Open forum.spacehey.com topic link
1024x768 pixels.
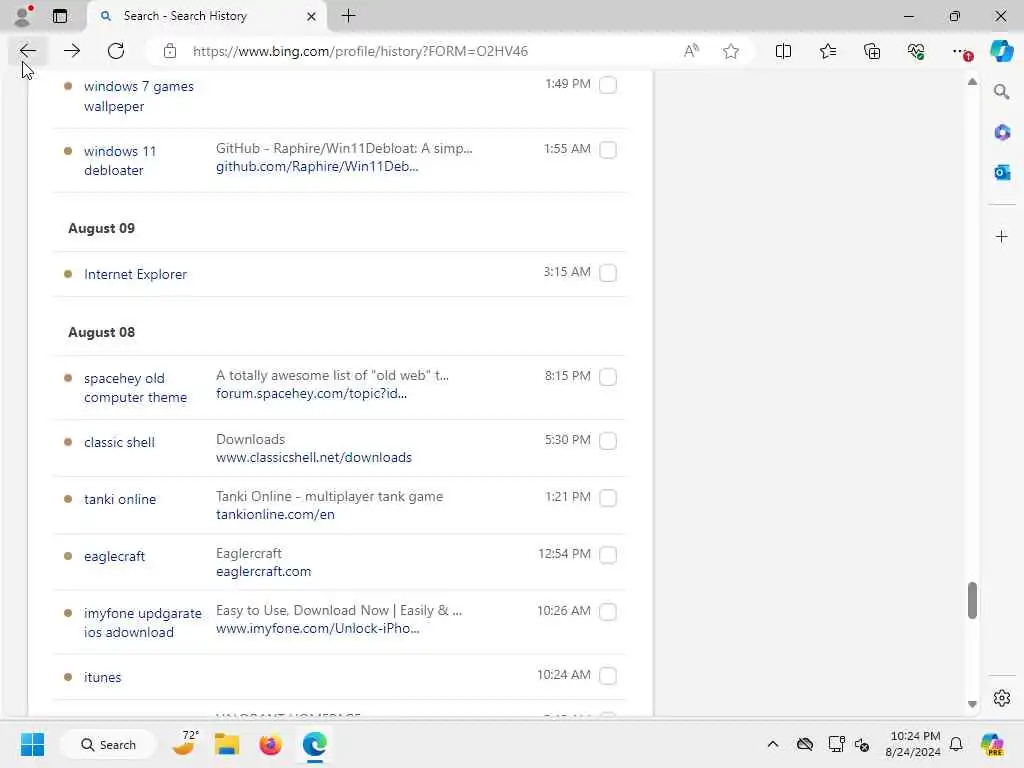(312, 394)
